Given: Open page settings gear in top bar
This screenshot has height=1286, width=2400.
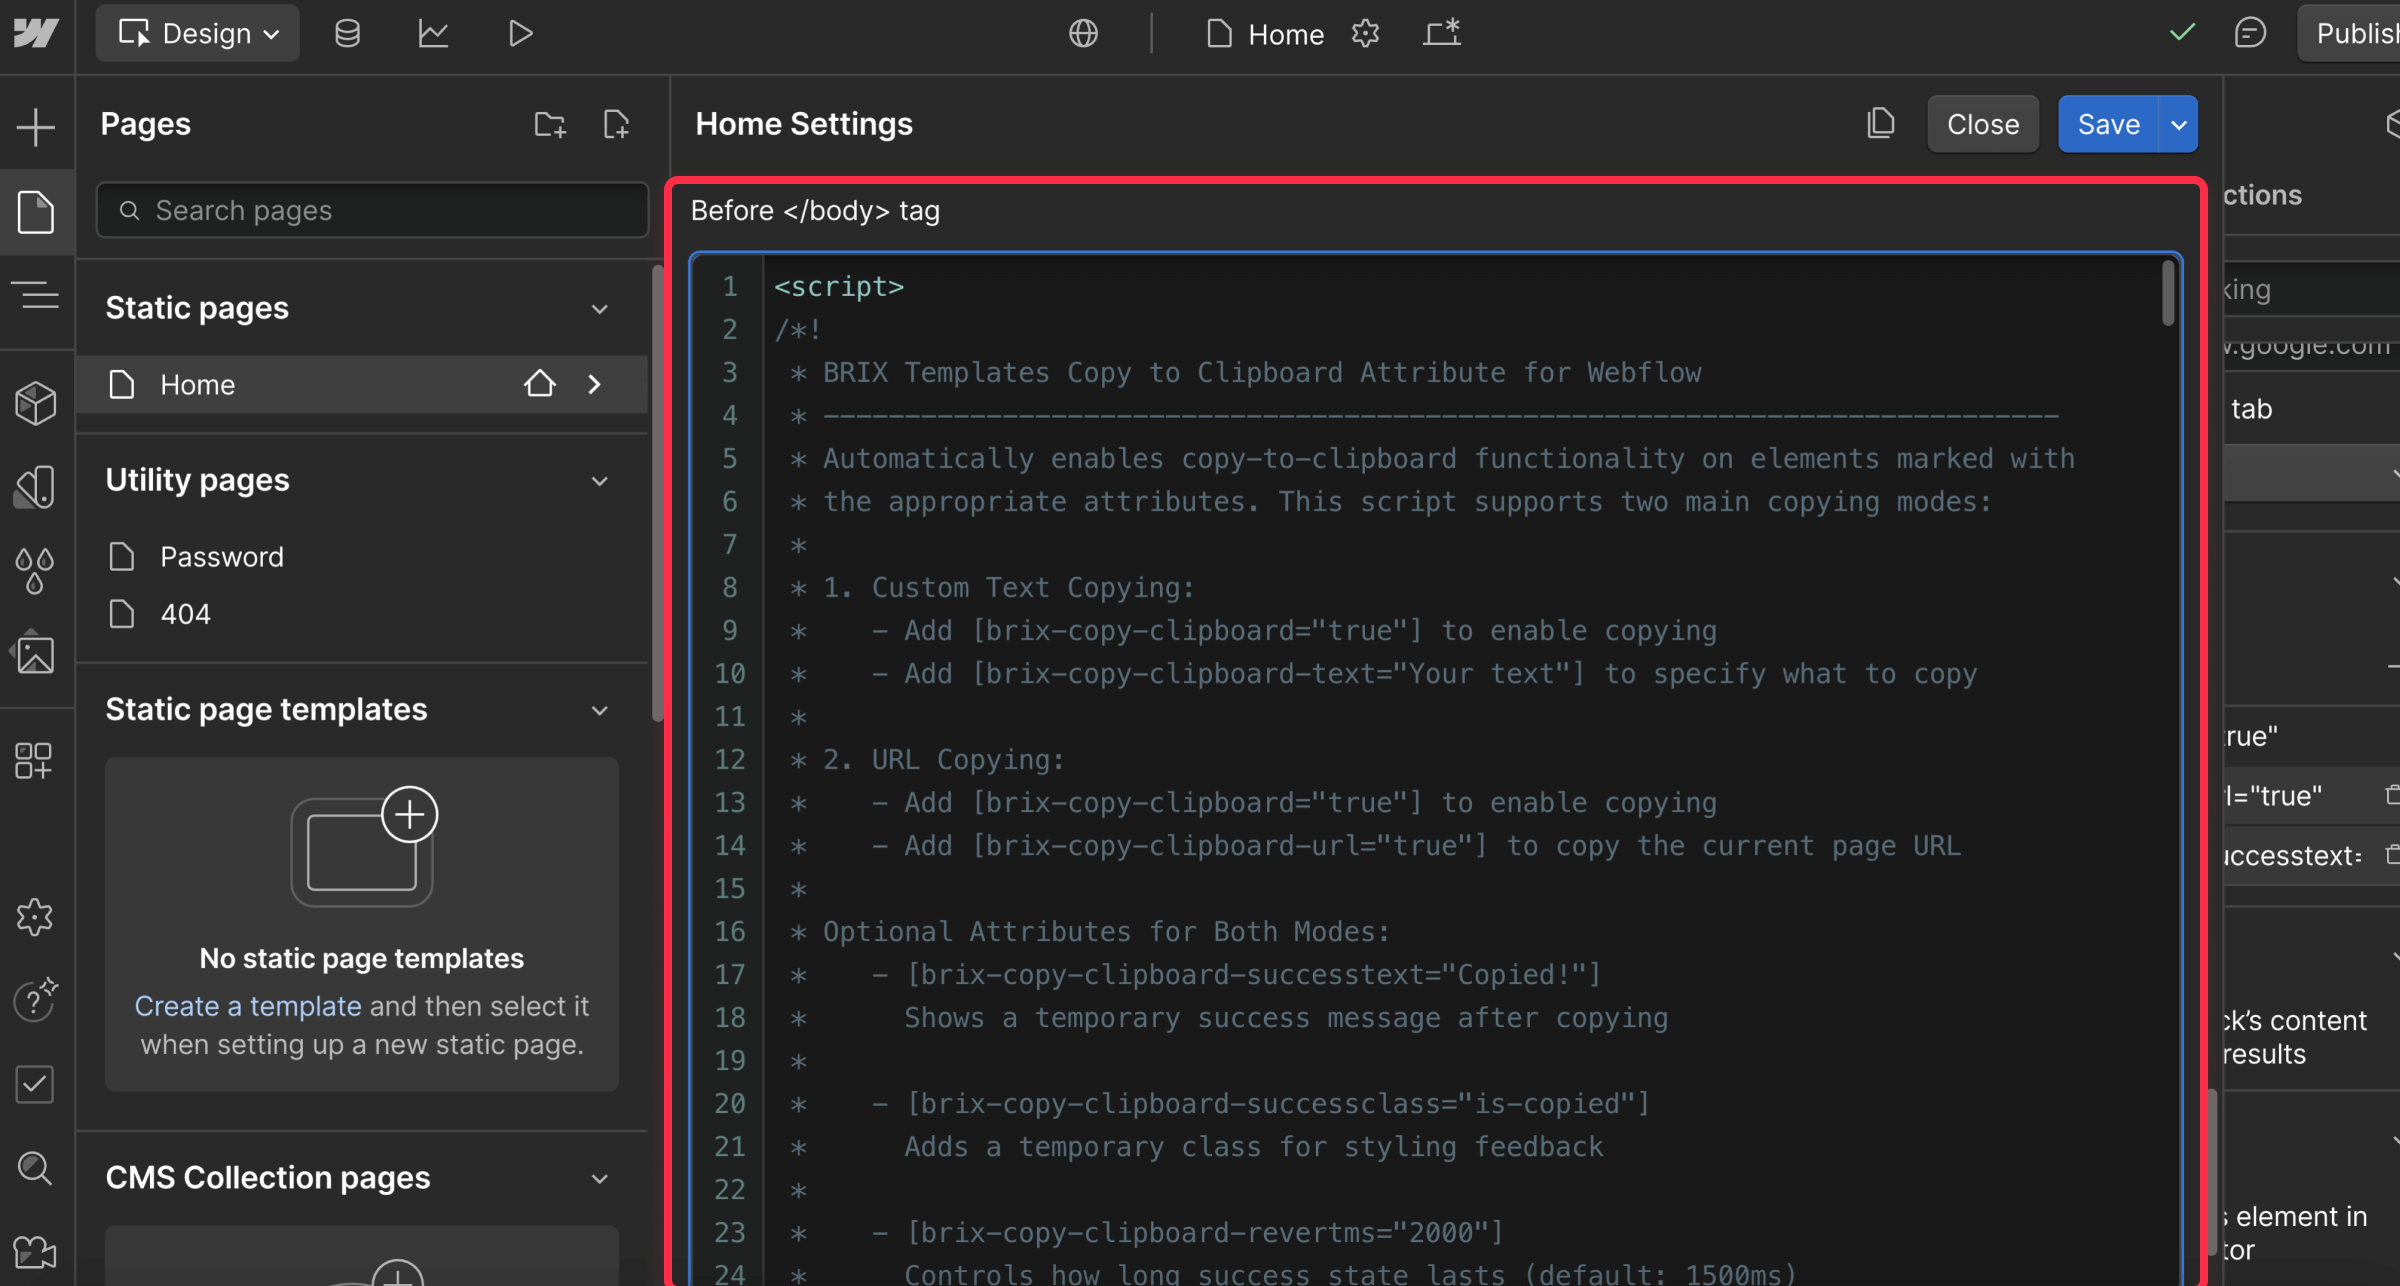Looking at the screenshot, I should coord(1365,34).
